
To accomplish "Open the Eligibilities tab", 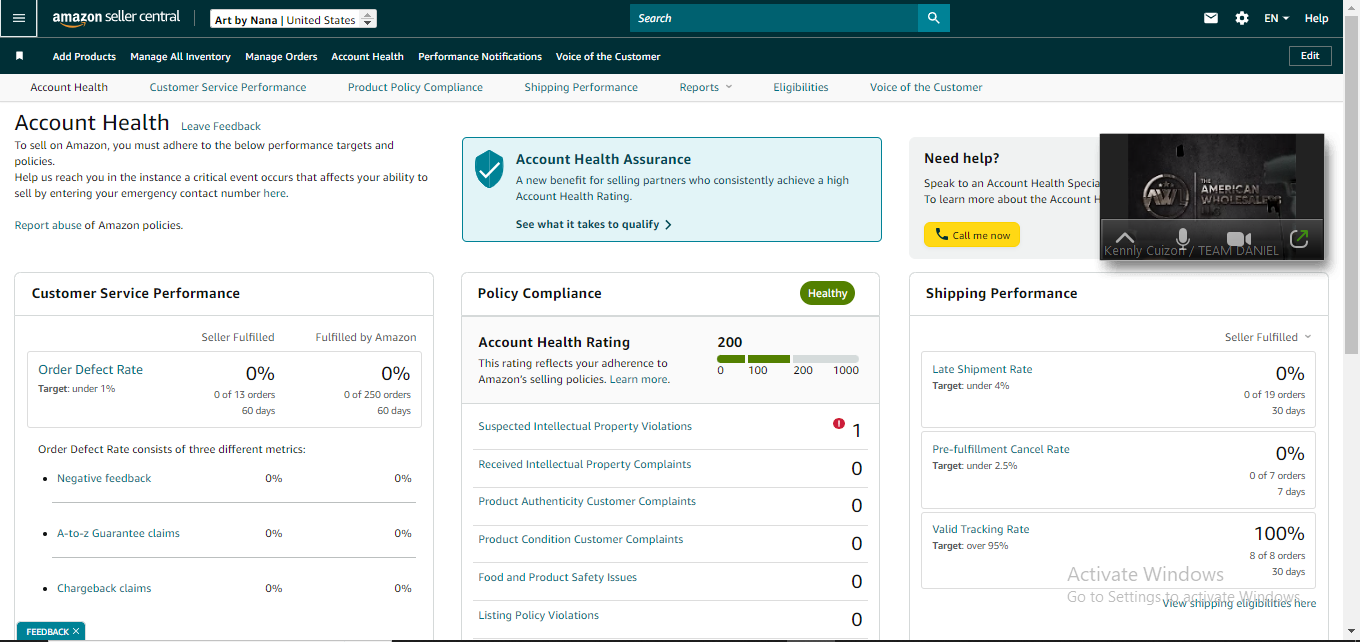I will coord(801,87).
